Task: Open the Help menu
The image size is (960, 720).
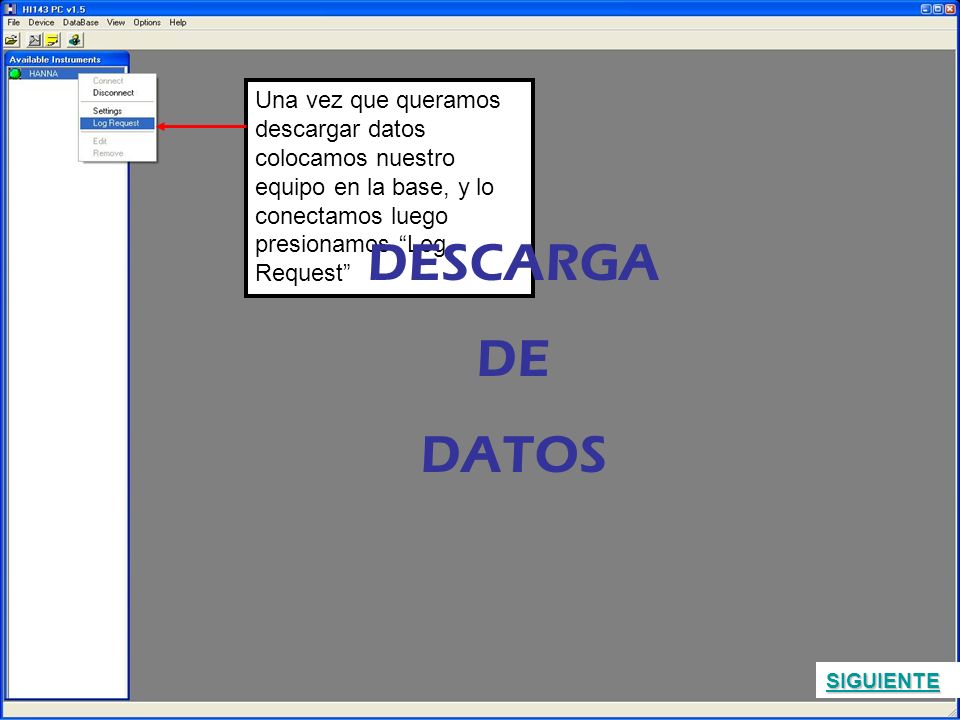Action: pyautogui.click(x=178, y=22)
